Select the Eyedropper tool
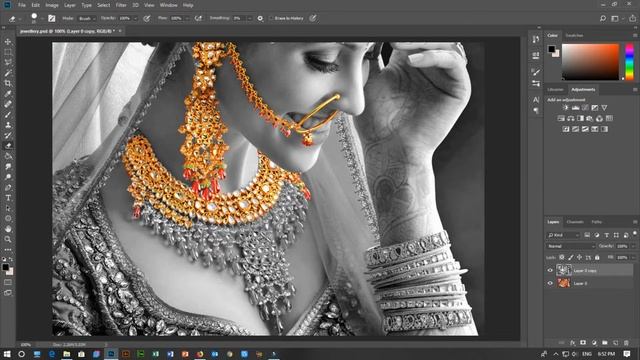The image size is (640, 360). [x=8, y=94]
